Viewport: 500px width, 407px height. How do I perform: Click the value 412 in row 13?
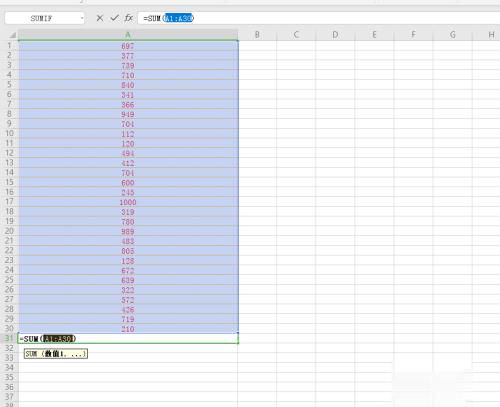click(x=128, y=163)
